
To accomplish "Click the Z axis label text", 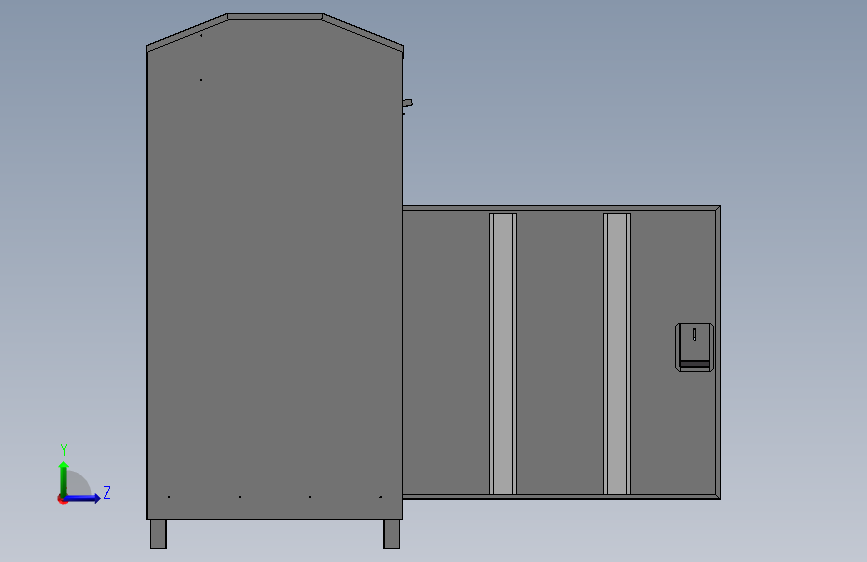I will 107,492.
